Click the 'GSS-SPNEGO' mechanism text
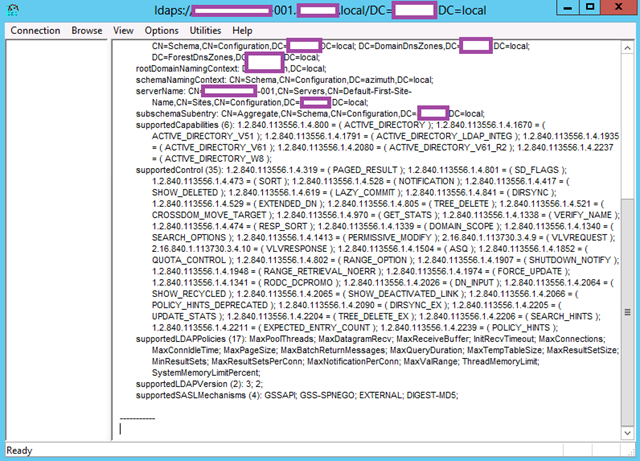640x461 pixels. click(x=327, y=395)
